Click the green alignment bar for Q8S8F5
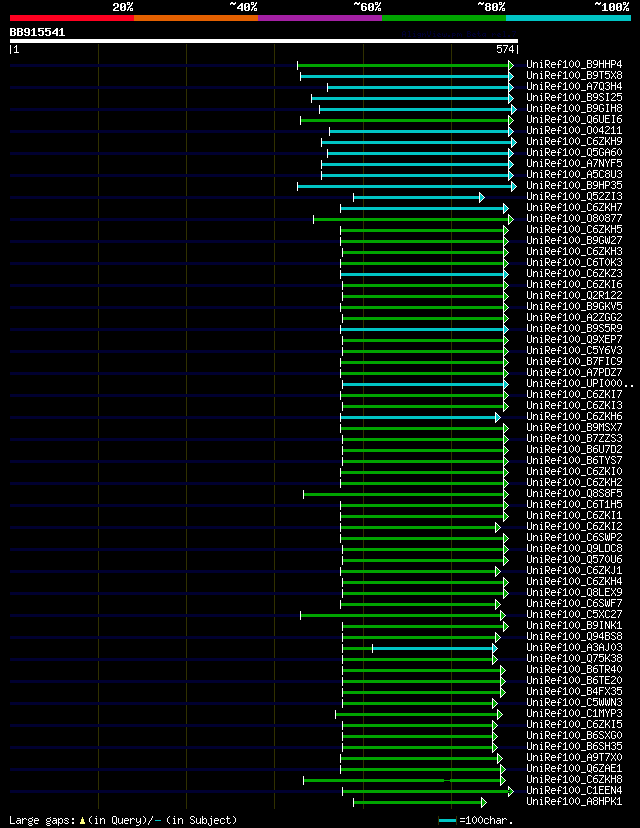The width and height of the screenshot is (640, 828). [406, 495]
